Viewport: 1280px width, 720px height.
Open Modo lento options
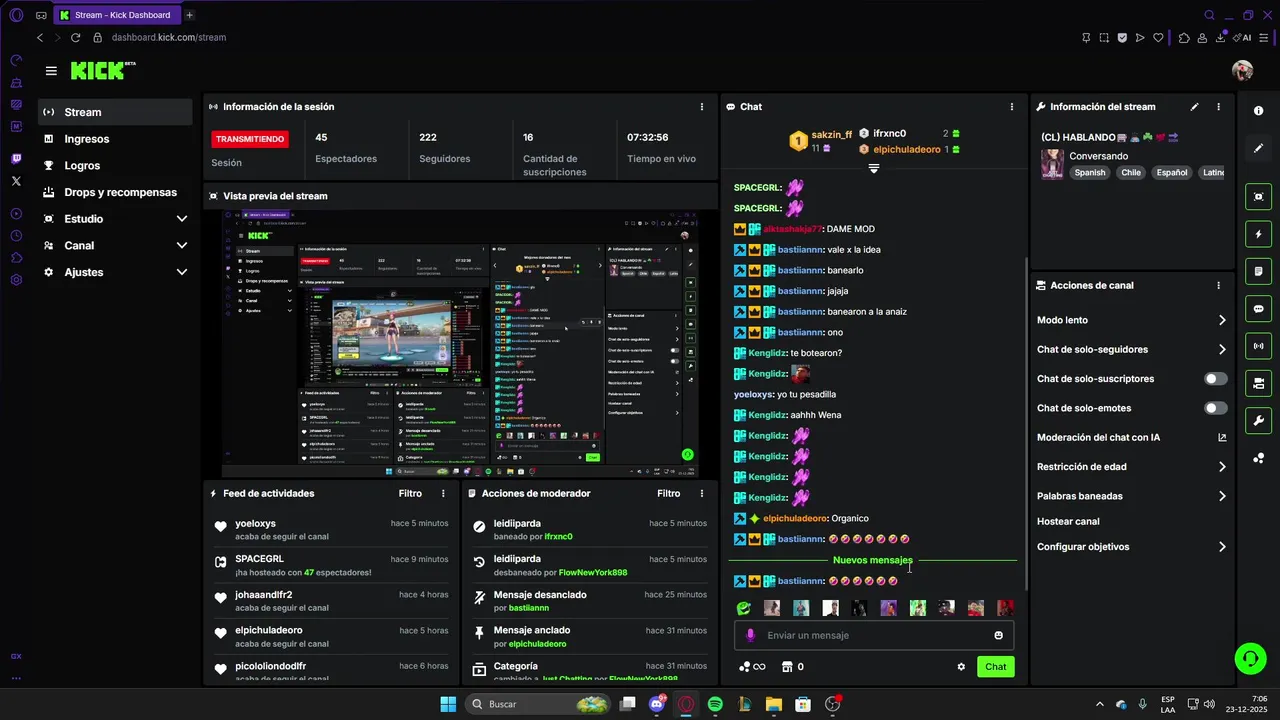1132,320
